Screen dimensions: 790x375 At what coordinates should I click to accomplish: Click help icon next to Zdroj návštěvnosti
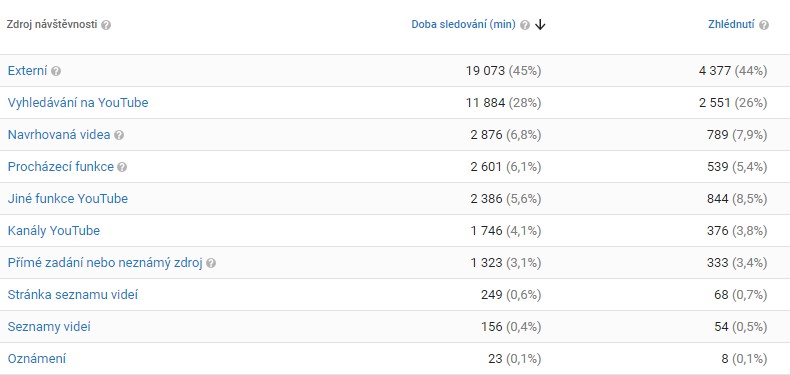pos(106,25)
